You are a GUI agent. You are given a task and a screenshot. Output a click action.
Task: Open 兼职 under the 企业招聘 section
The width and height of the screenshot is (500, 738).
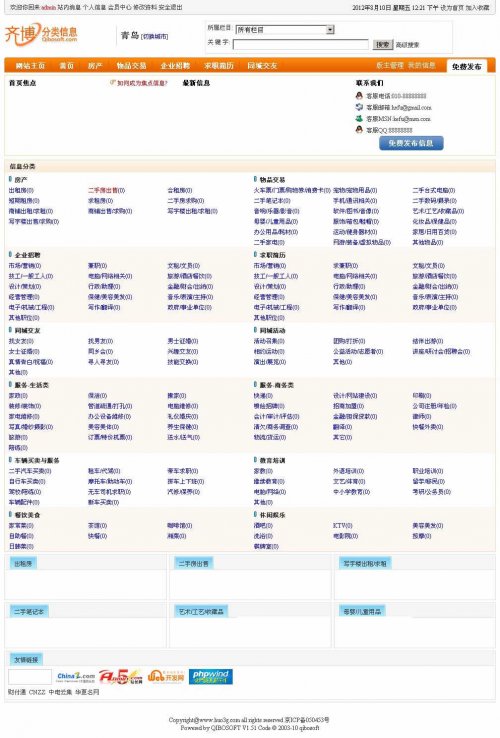click(x=97, y=266)
